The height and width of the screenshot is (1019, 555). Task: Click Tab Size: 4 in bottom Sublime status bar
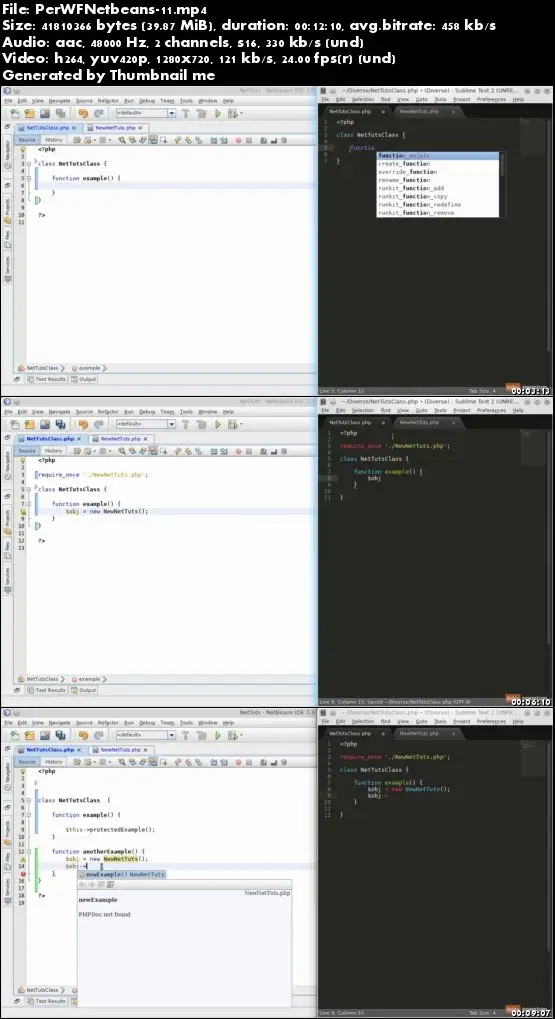[x=482, y=1013]
